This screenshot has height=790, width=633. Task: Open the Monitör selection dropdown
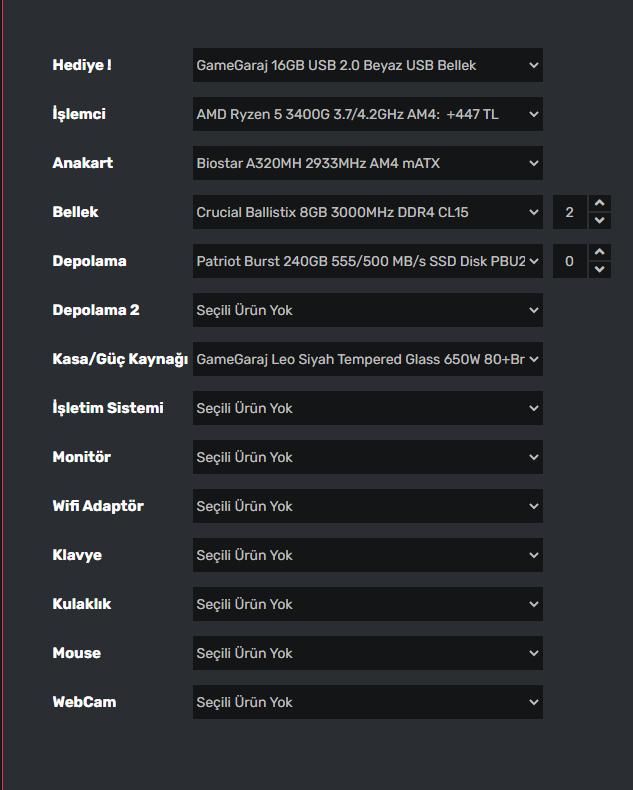(367, 457)
